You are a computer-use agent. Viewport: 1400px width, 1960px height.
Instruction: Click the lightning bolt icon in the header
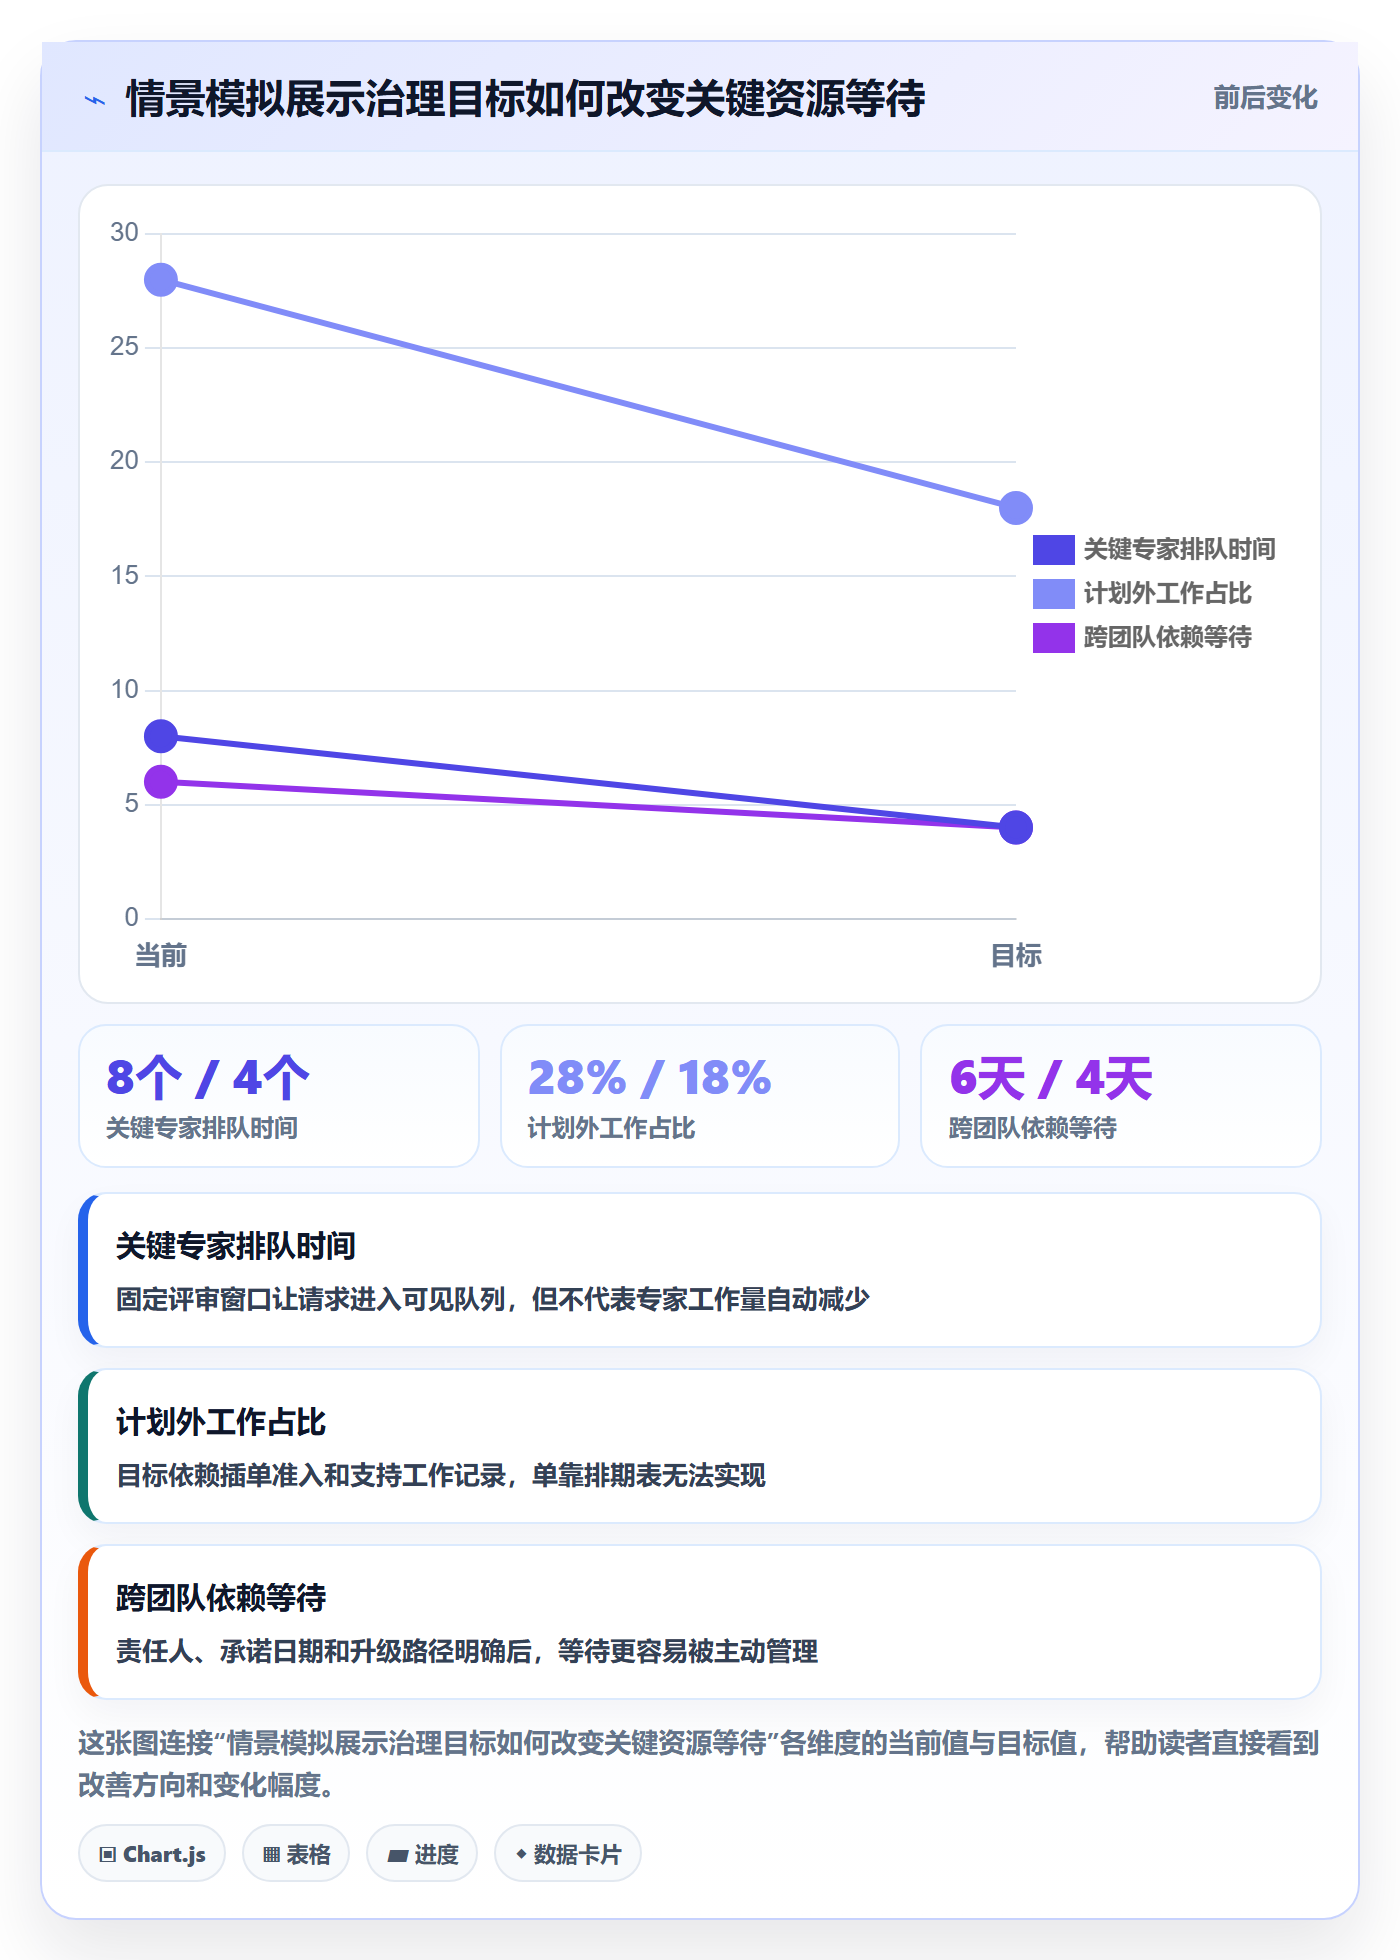(x=95, y=100)
